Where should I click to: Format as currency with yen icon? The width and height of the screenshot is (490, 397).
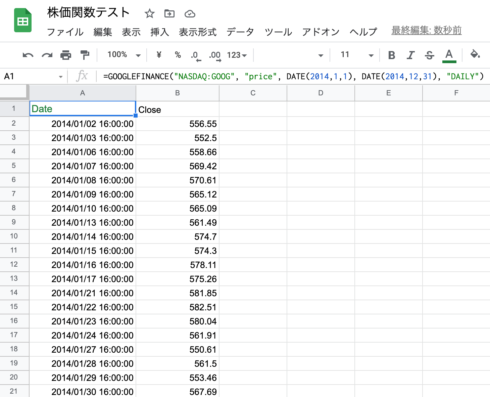click(x=159, y=55)
